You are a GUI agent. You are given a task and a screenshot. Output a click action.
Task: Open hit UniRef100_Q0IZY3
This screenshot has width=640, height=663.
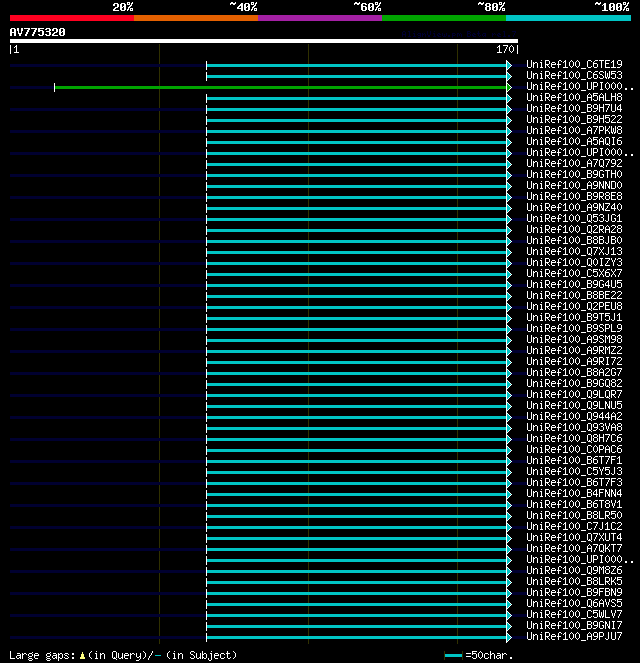[x=574, y=262]
